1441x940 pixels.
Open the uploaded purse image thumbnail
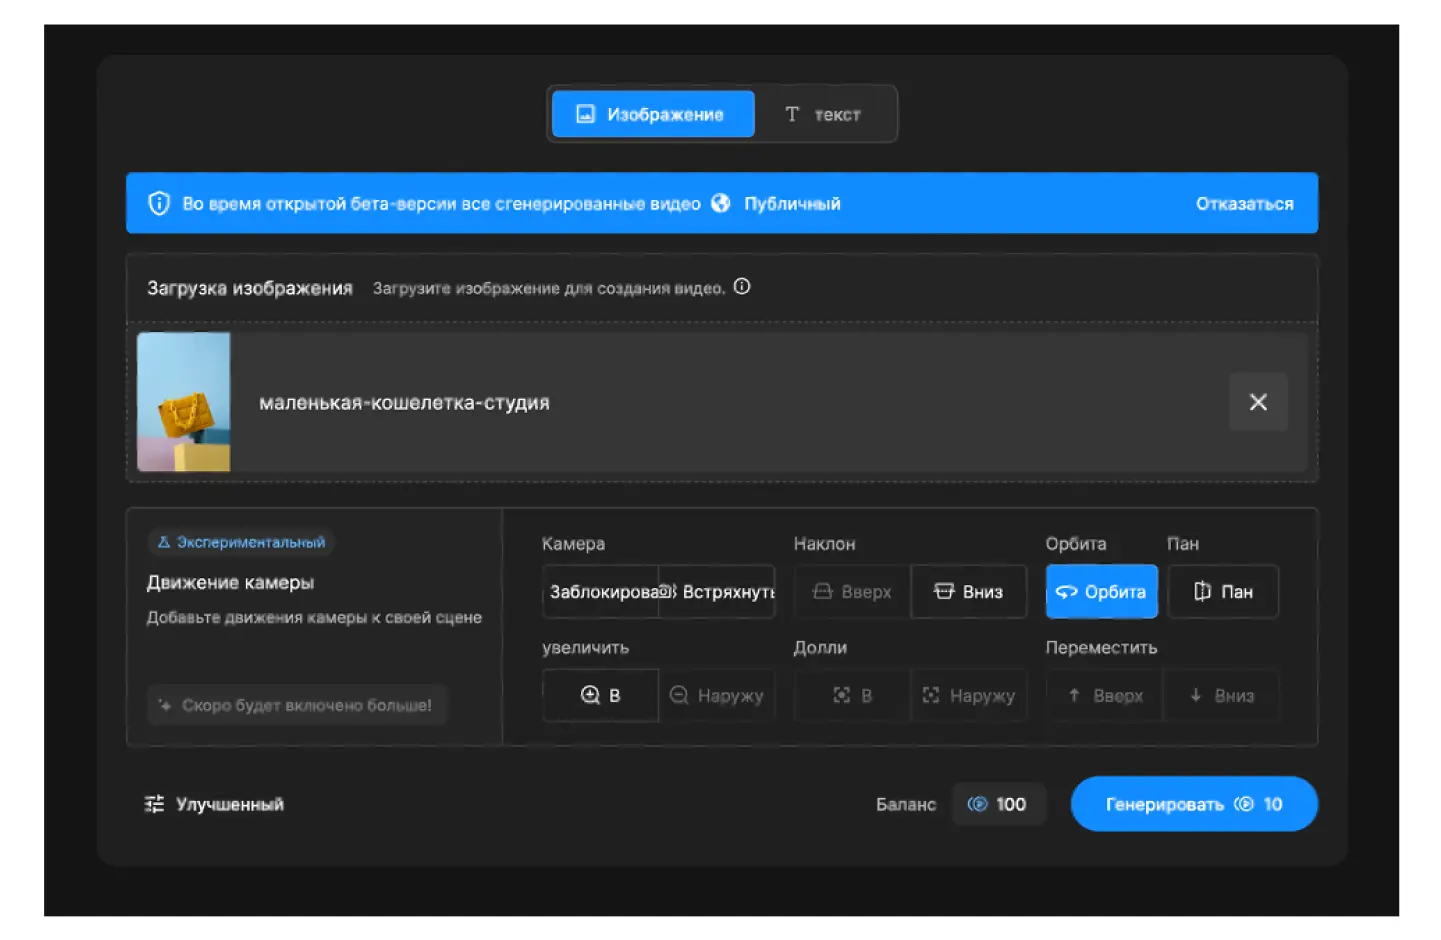pos(184,402)
